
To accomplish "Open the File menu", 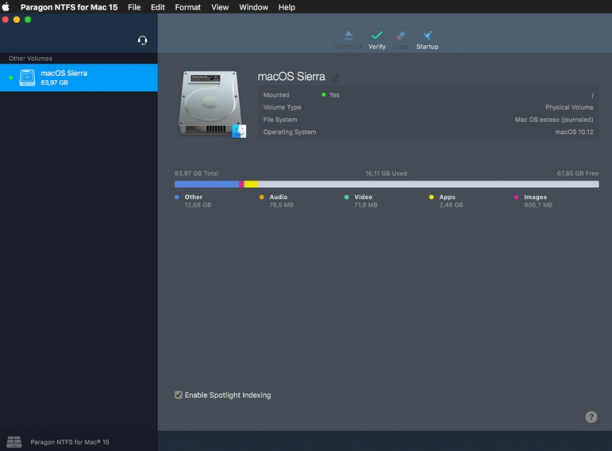I will (134, 7).
